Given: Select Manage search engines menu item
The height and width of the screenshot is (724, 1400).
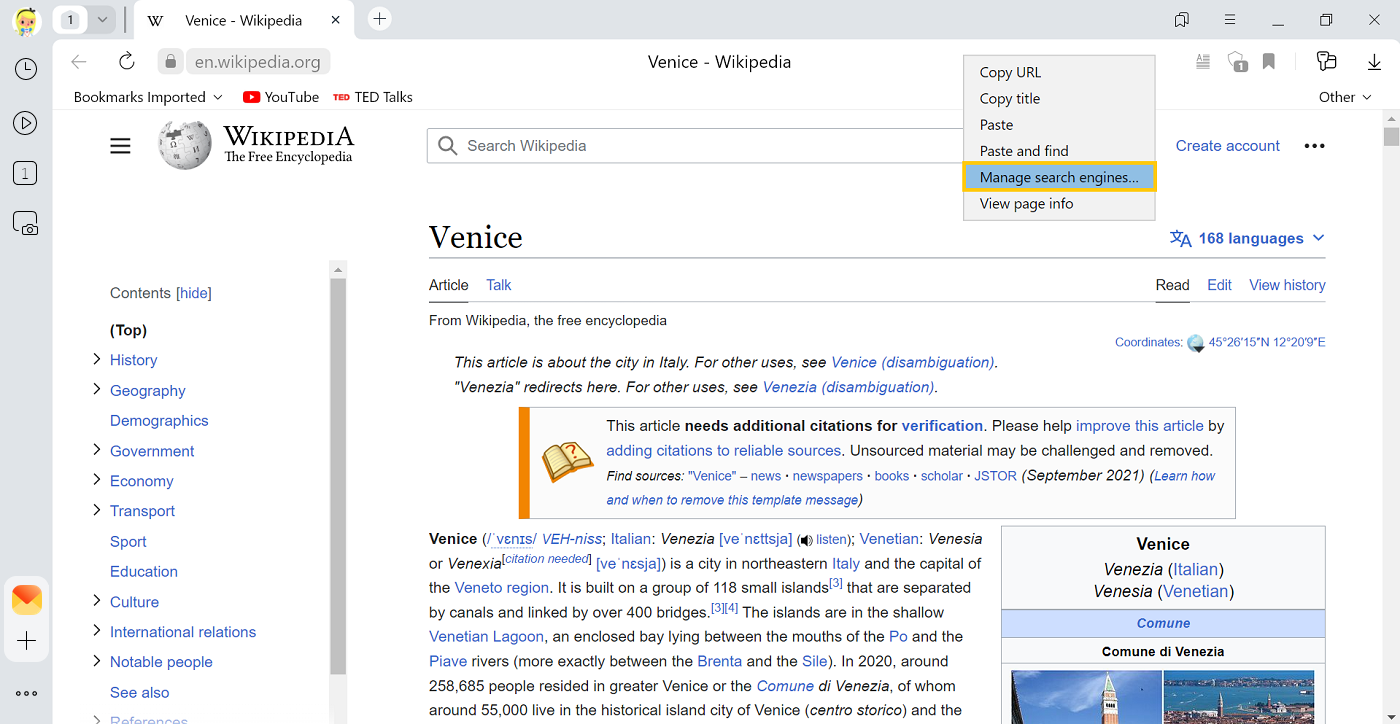Looking at the screenshot, I should [1058, 177].
